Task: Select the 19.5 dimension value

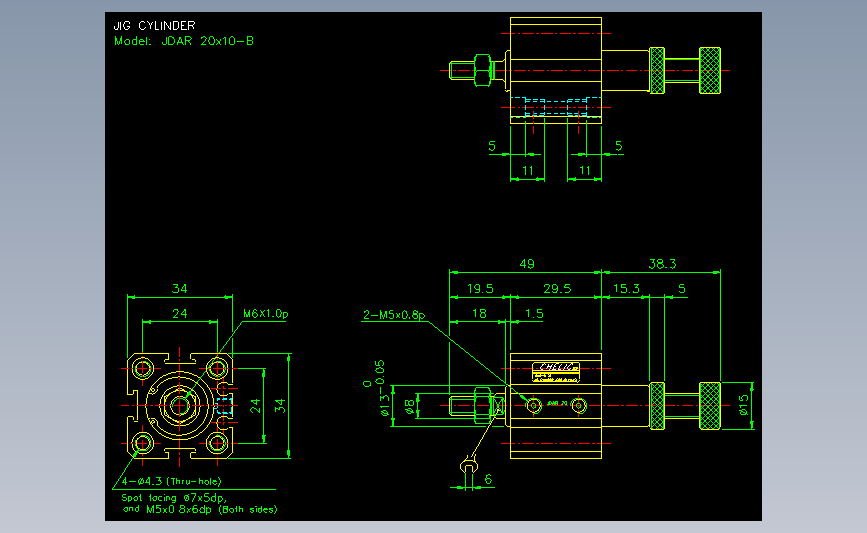Action: pos(480,289)
